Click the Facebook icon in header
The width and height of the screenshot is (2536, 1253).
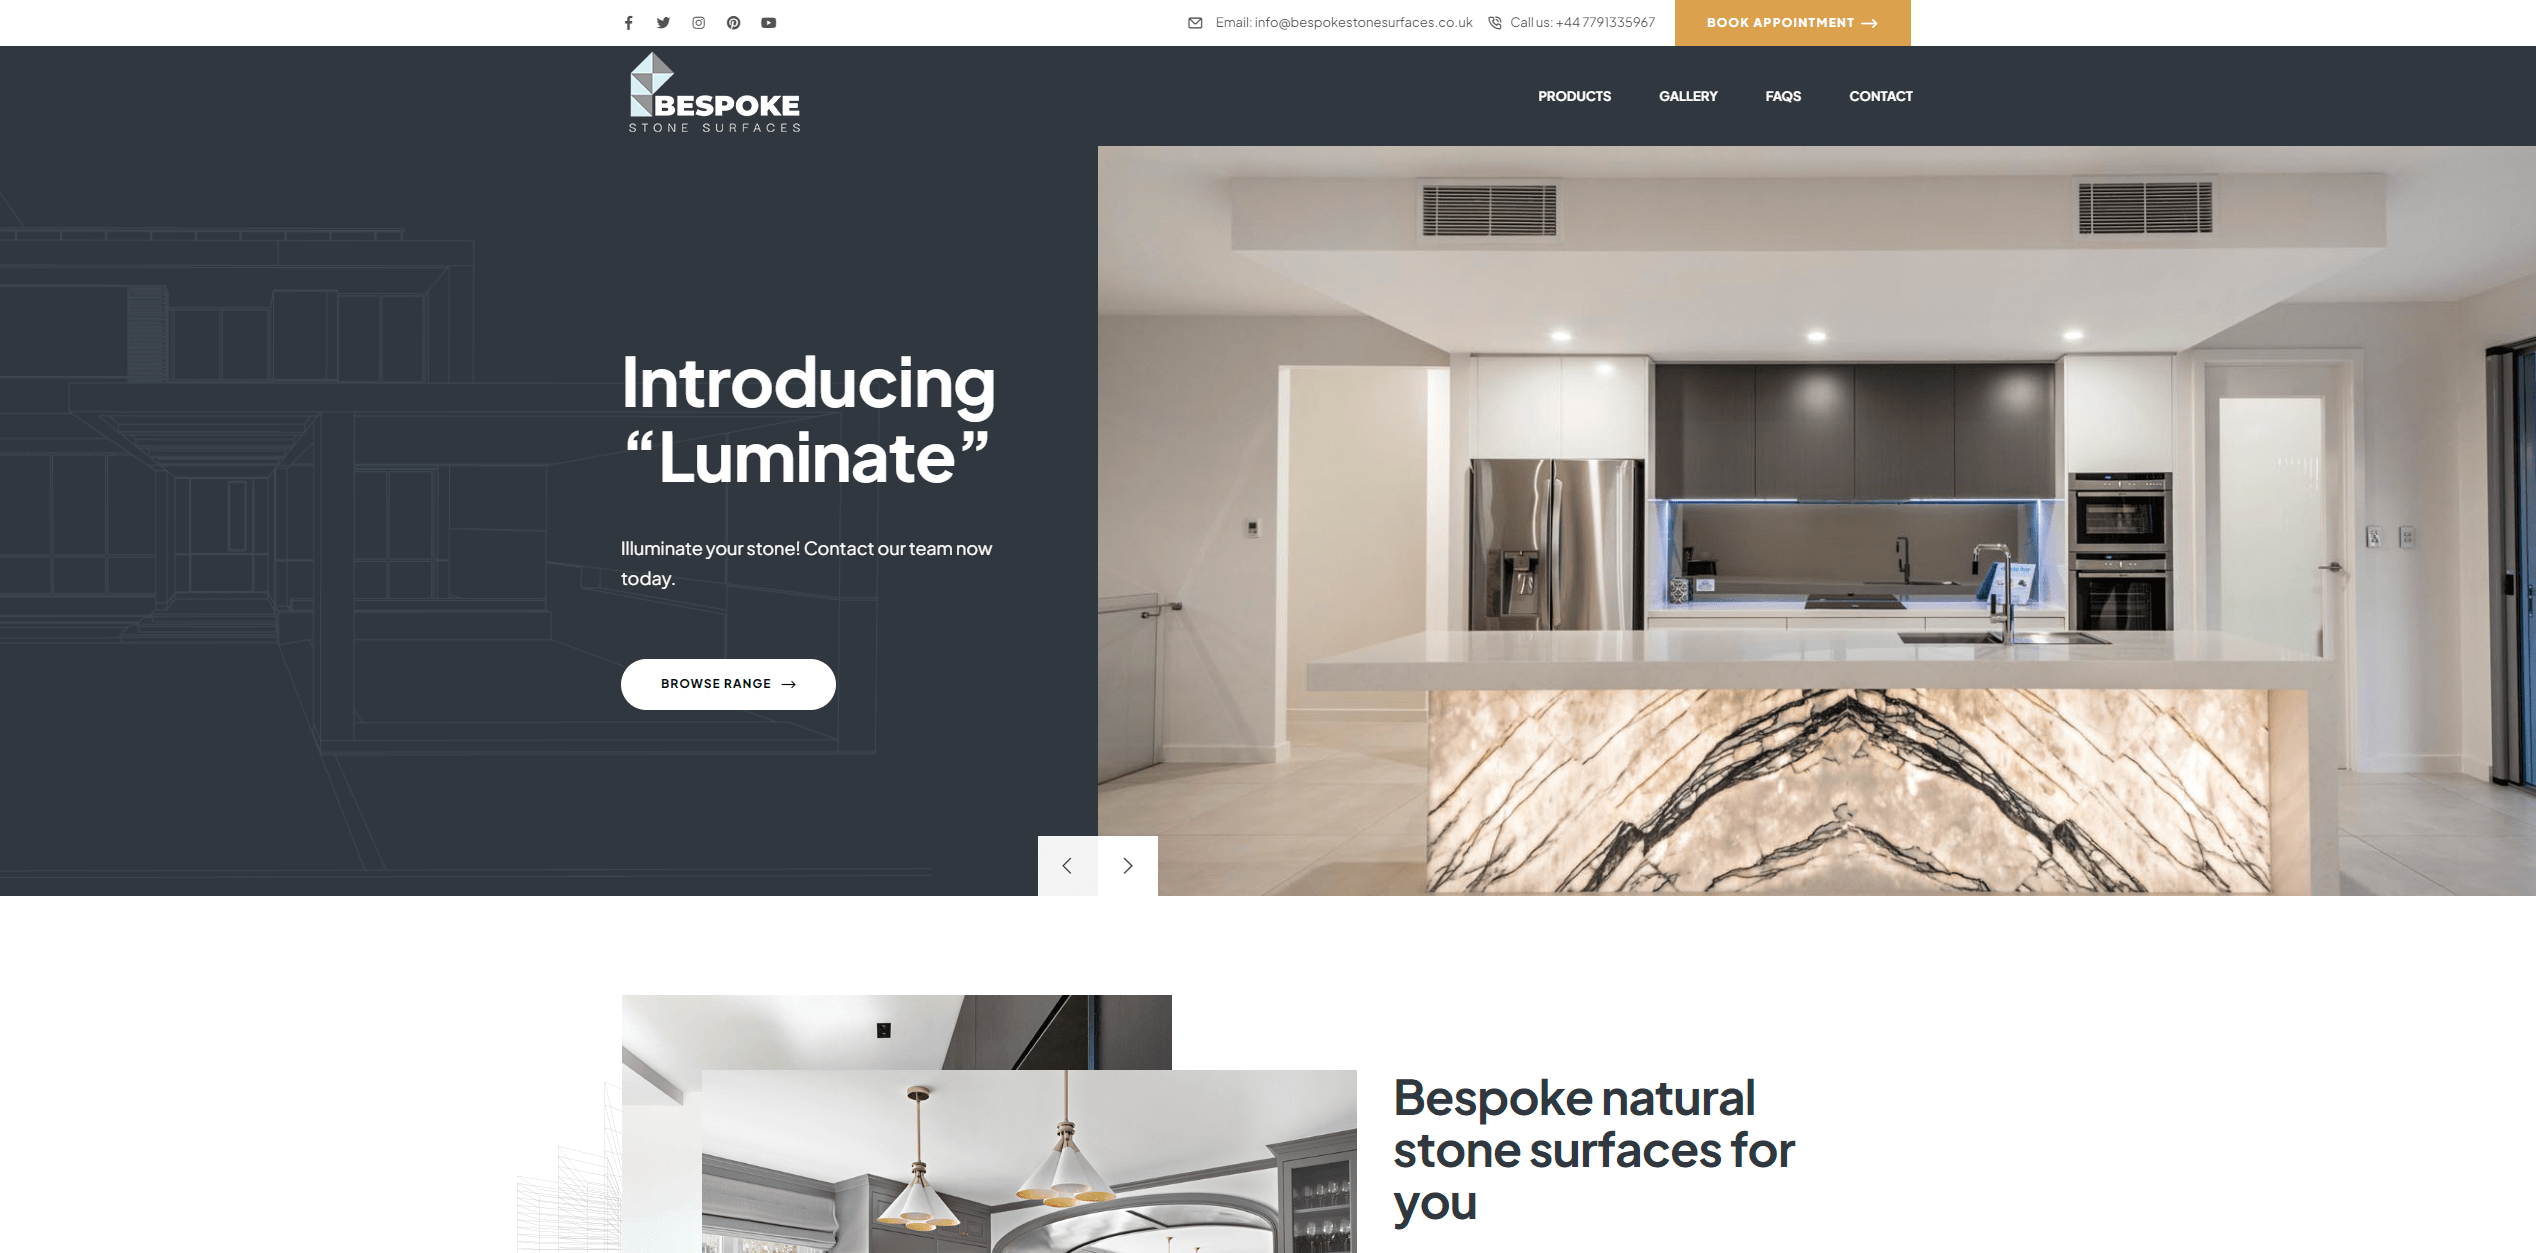click(628, 21)
